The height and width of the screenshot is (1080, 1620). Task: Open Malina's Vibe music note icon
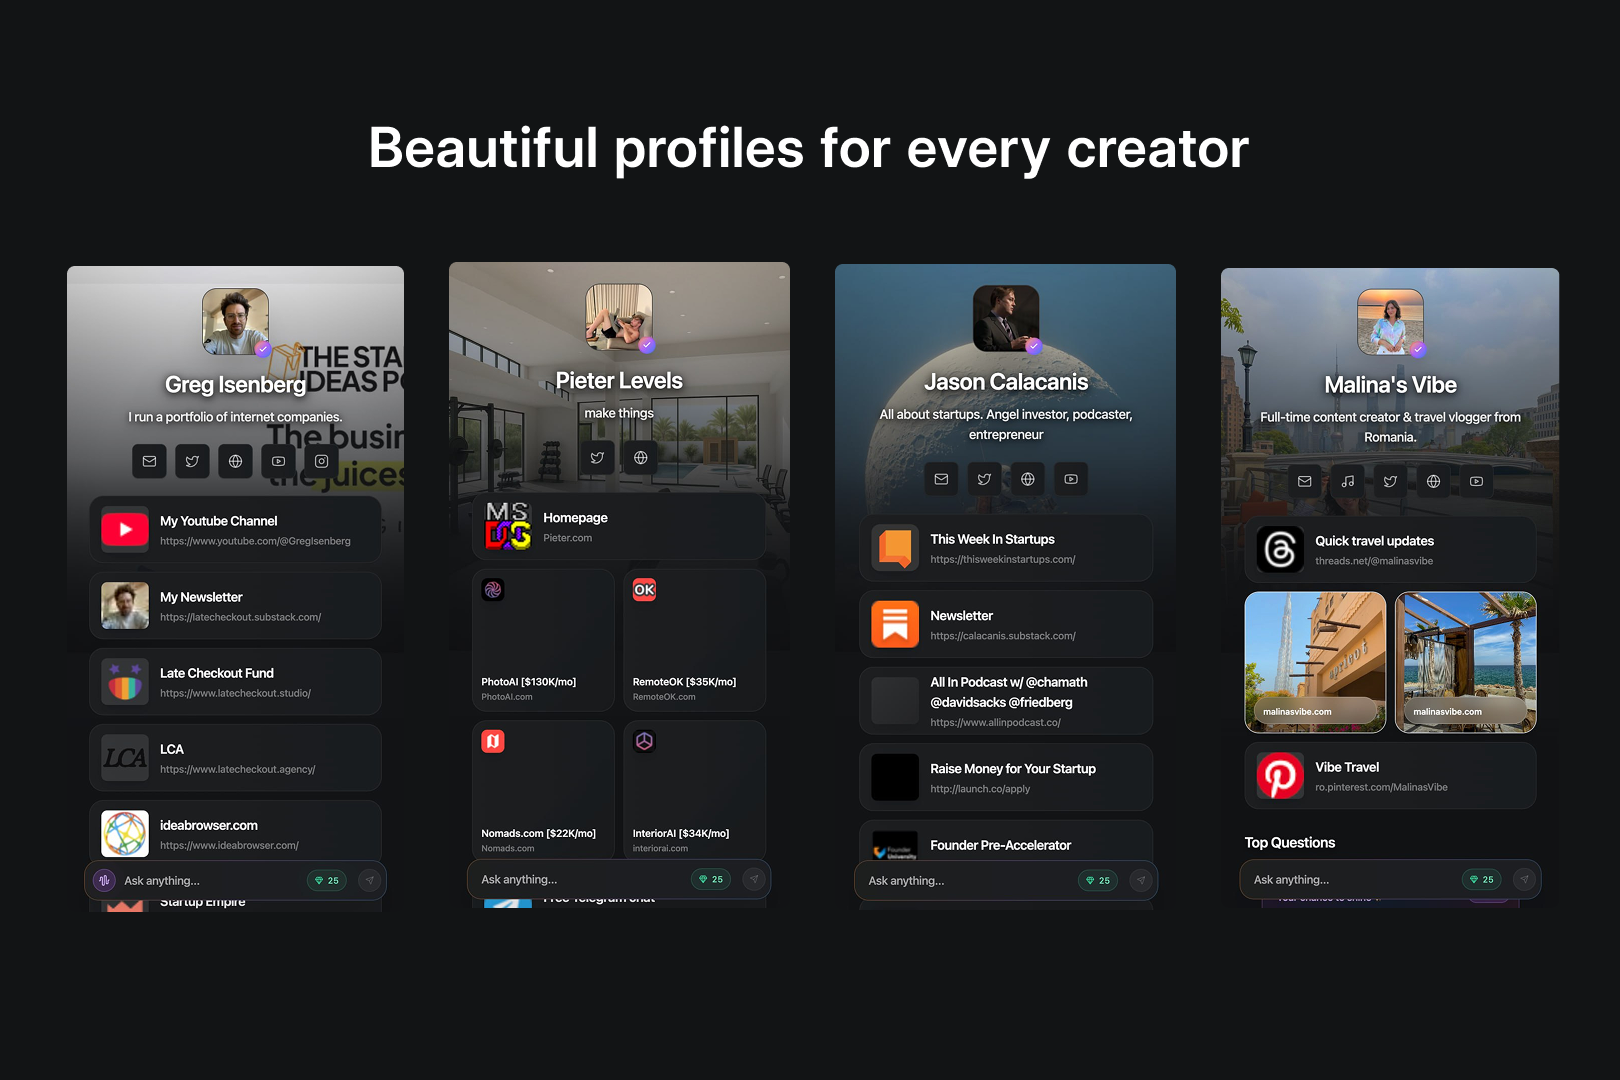[1347, 481]
